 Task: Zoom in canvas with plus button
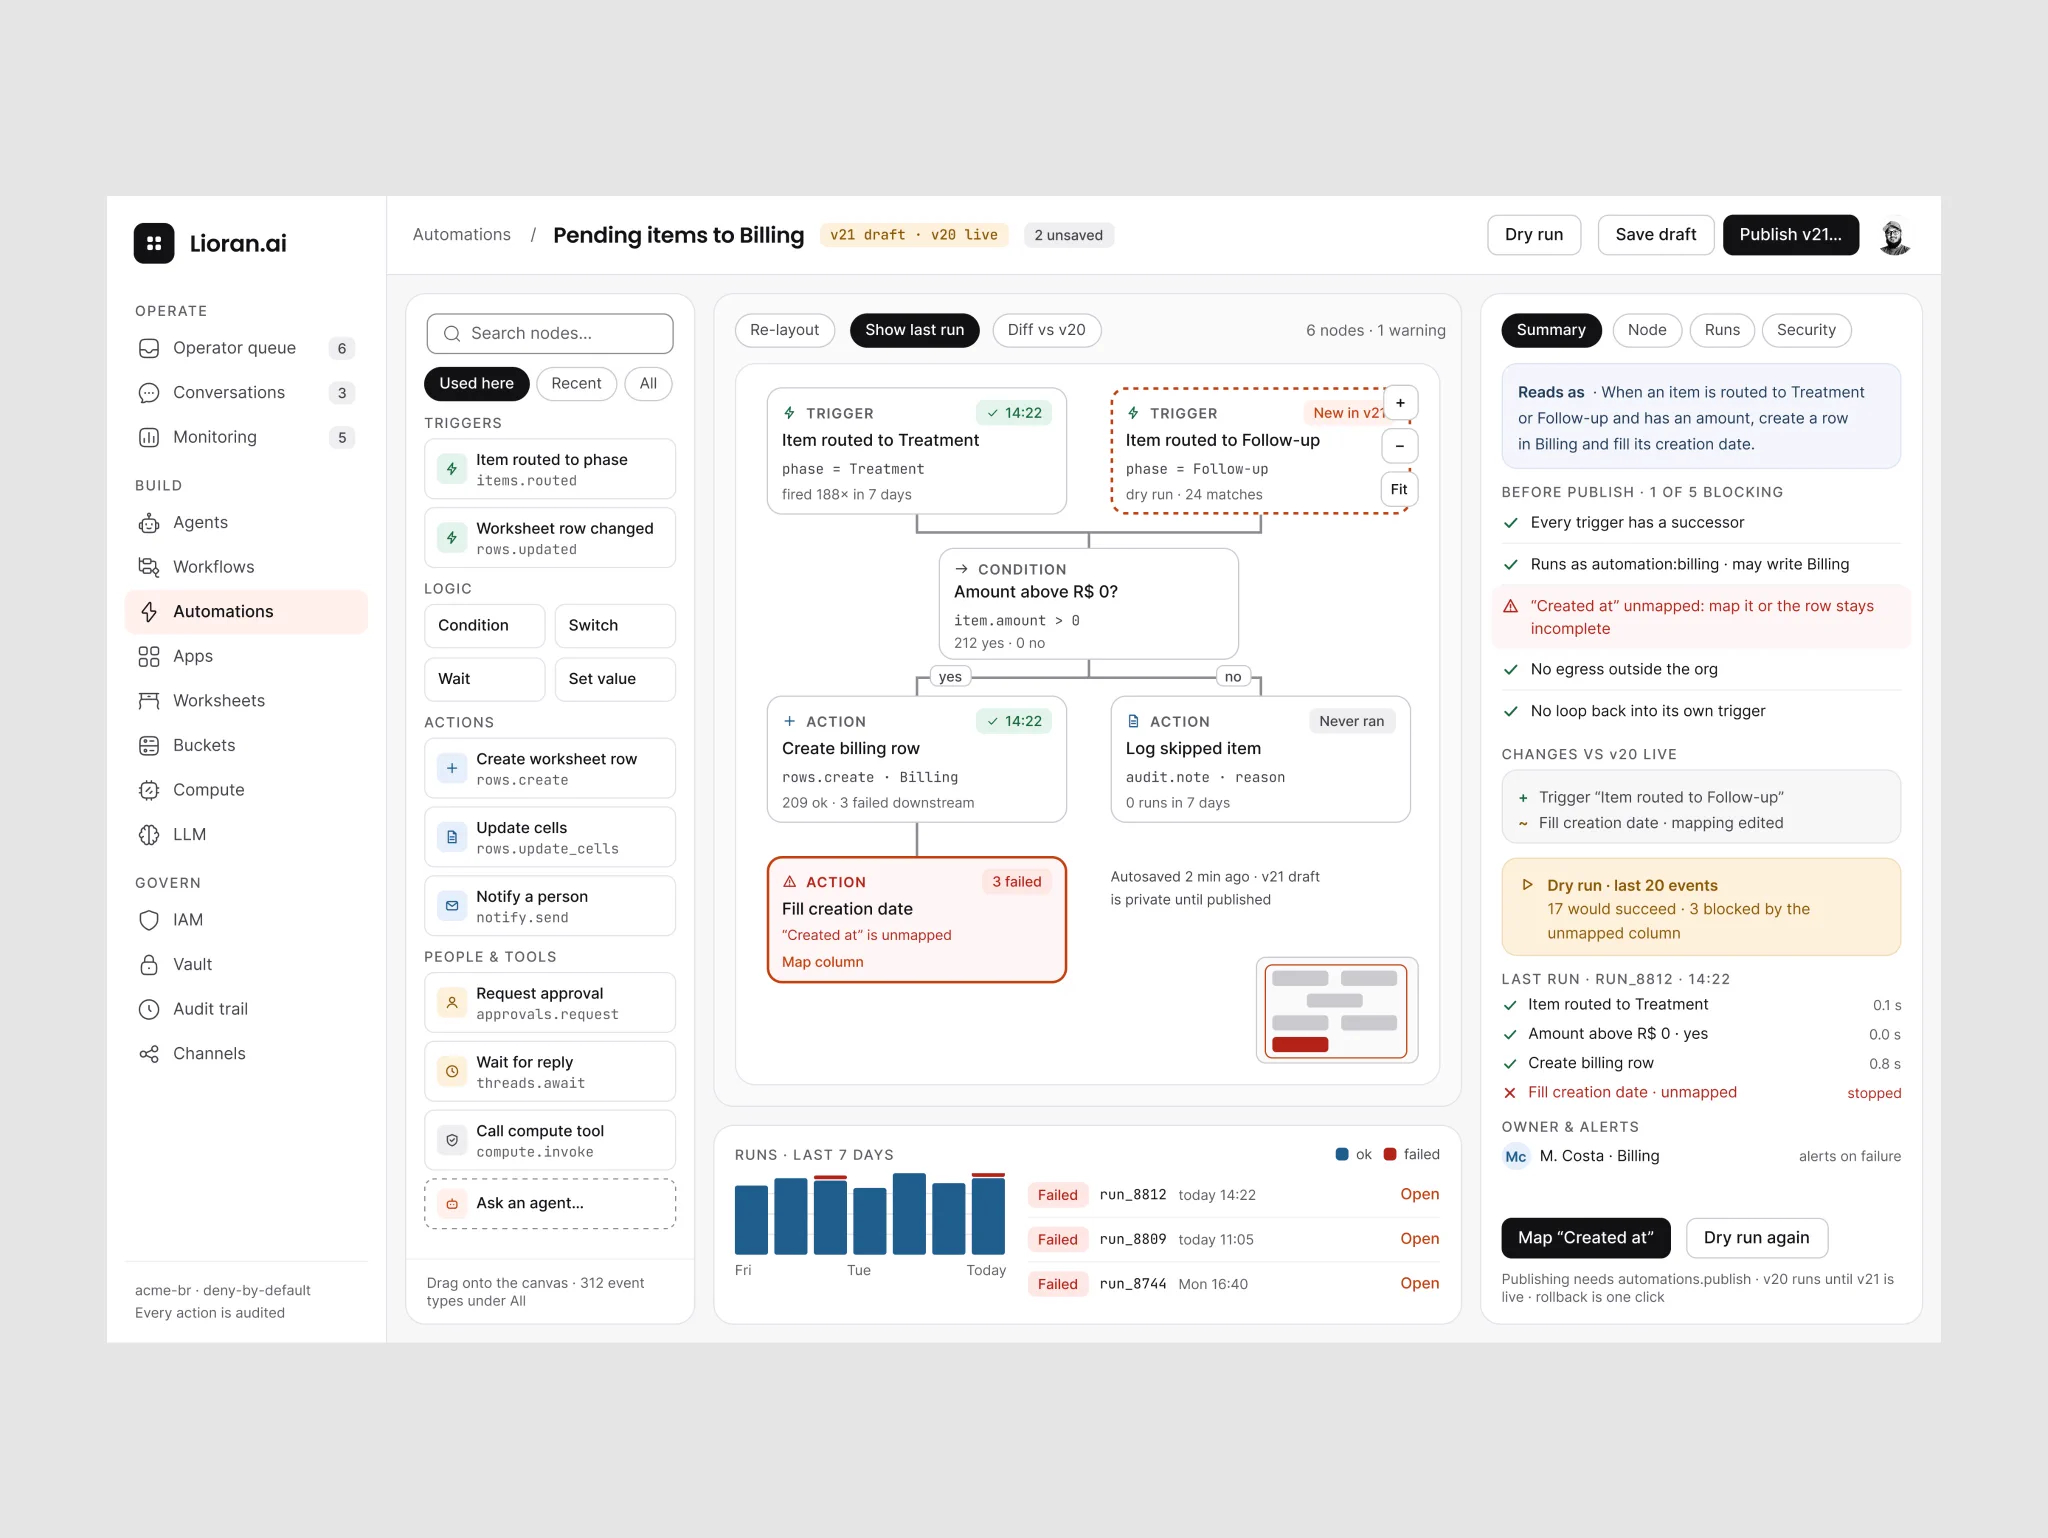click(1400, 403)
